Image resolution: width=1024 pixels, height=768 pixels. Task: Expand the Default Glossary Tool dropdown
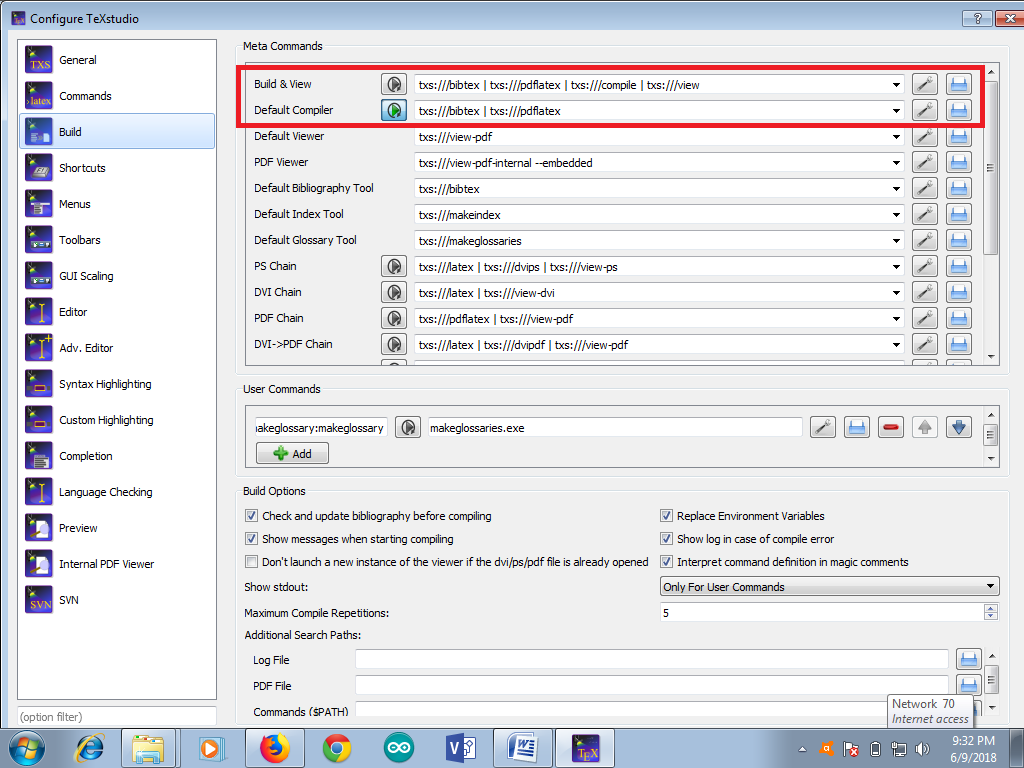(896, 241)
